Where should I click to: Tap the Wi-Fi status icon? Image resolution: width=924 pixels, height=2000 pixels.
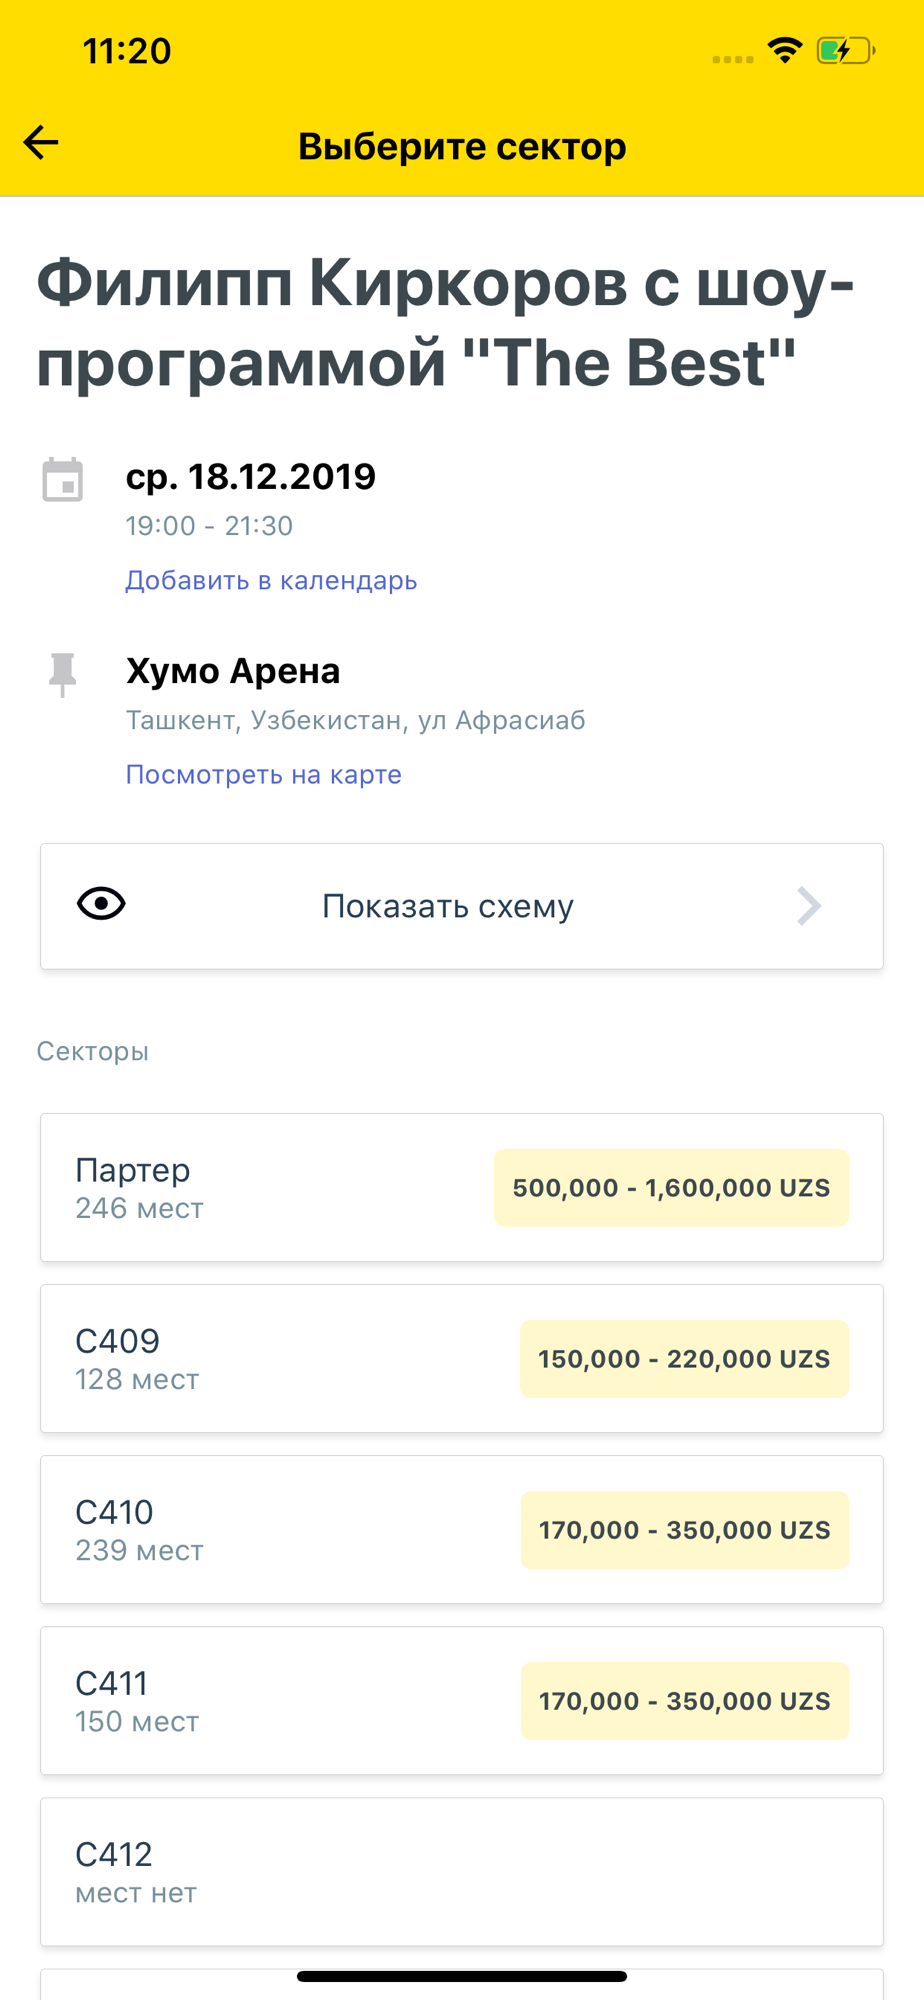[785, 50]
